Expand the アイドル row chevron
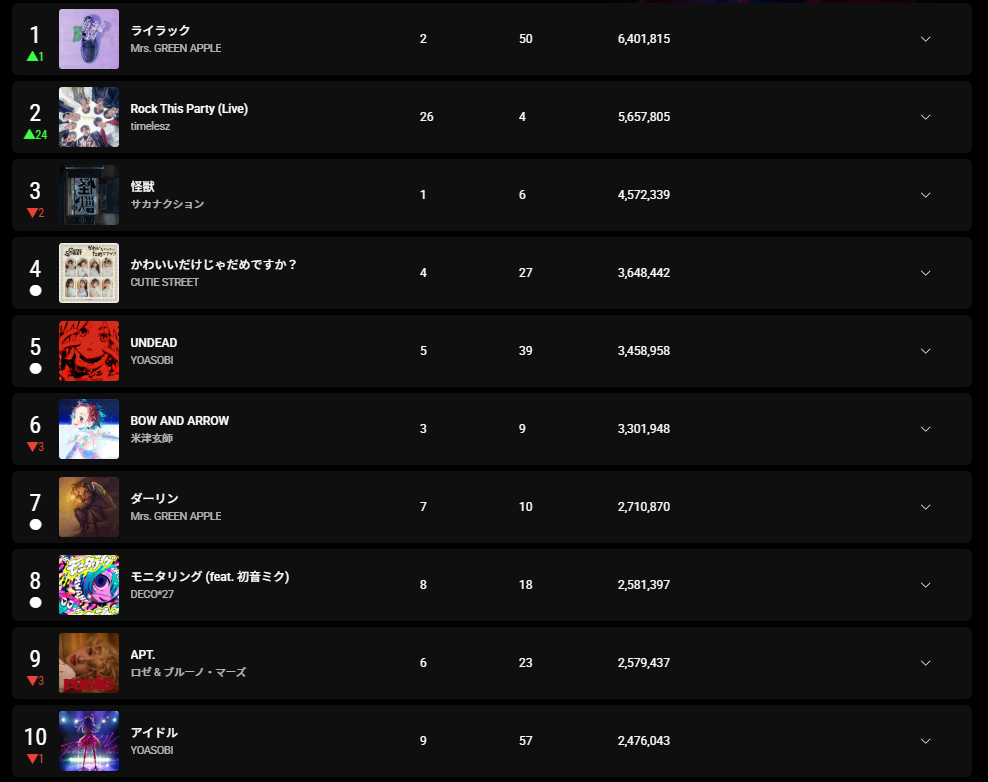 pyautogui.click(x=925, y=741)
